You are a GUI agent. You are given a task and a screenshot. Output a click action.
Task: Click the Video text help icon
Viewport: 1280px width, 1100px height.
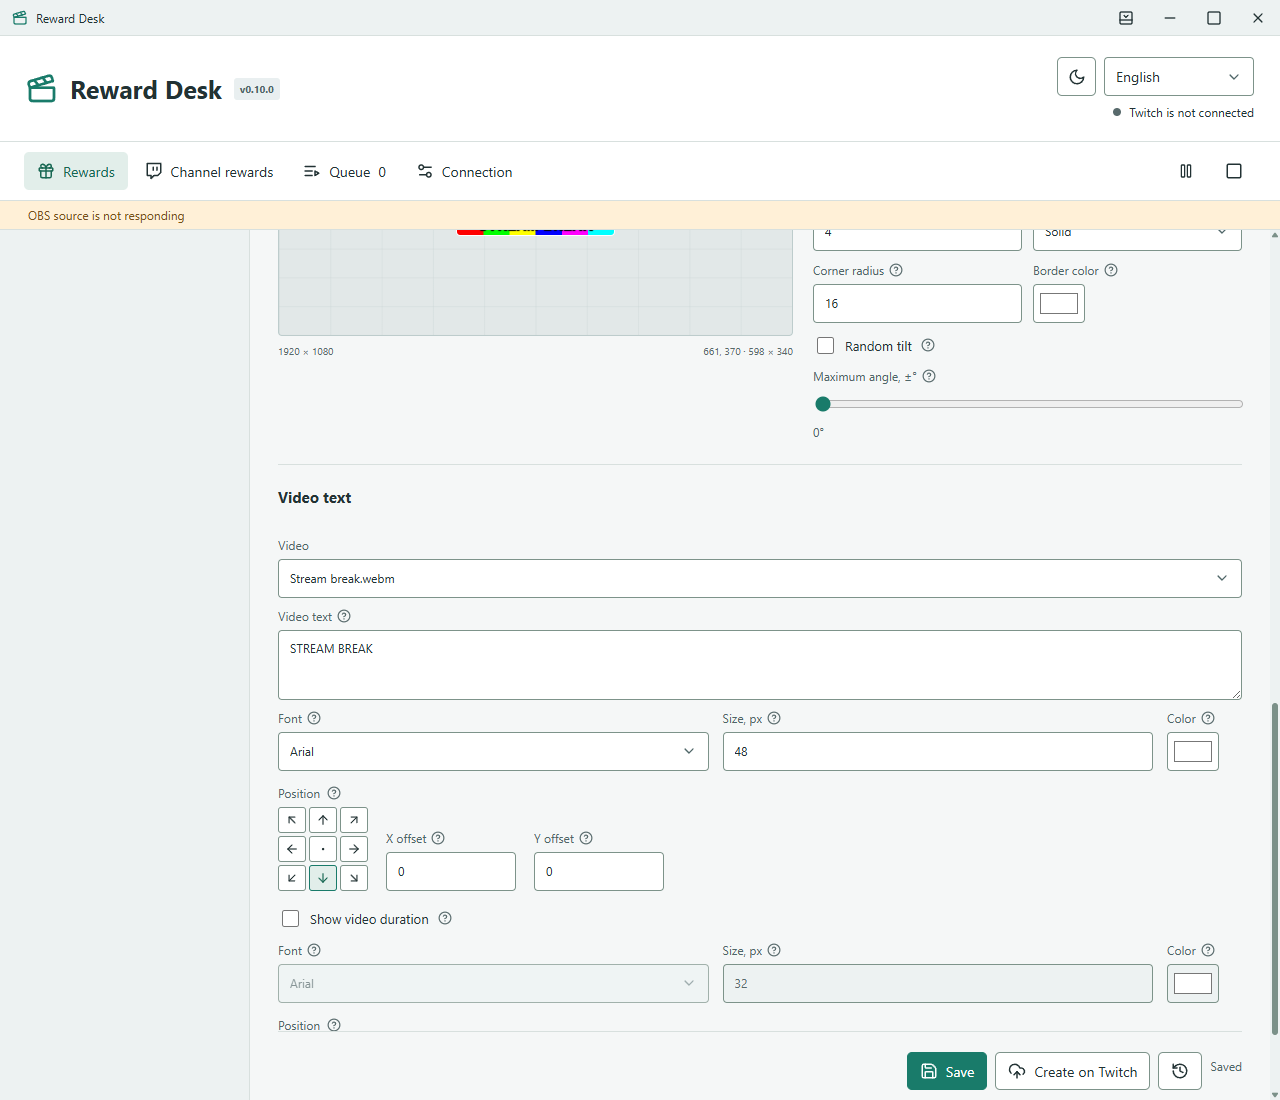[344, 616]
